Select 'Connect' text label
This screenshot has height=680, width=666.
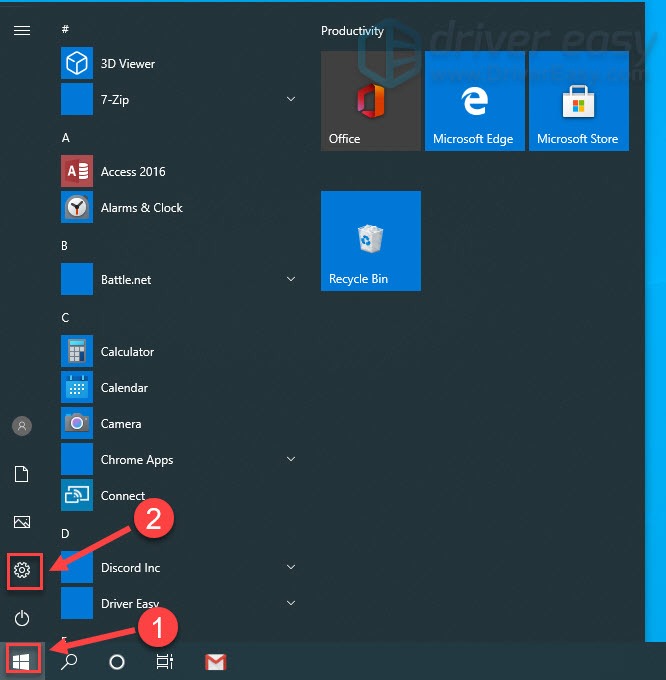123,496
